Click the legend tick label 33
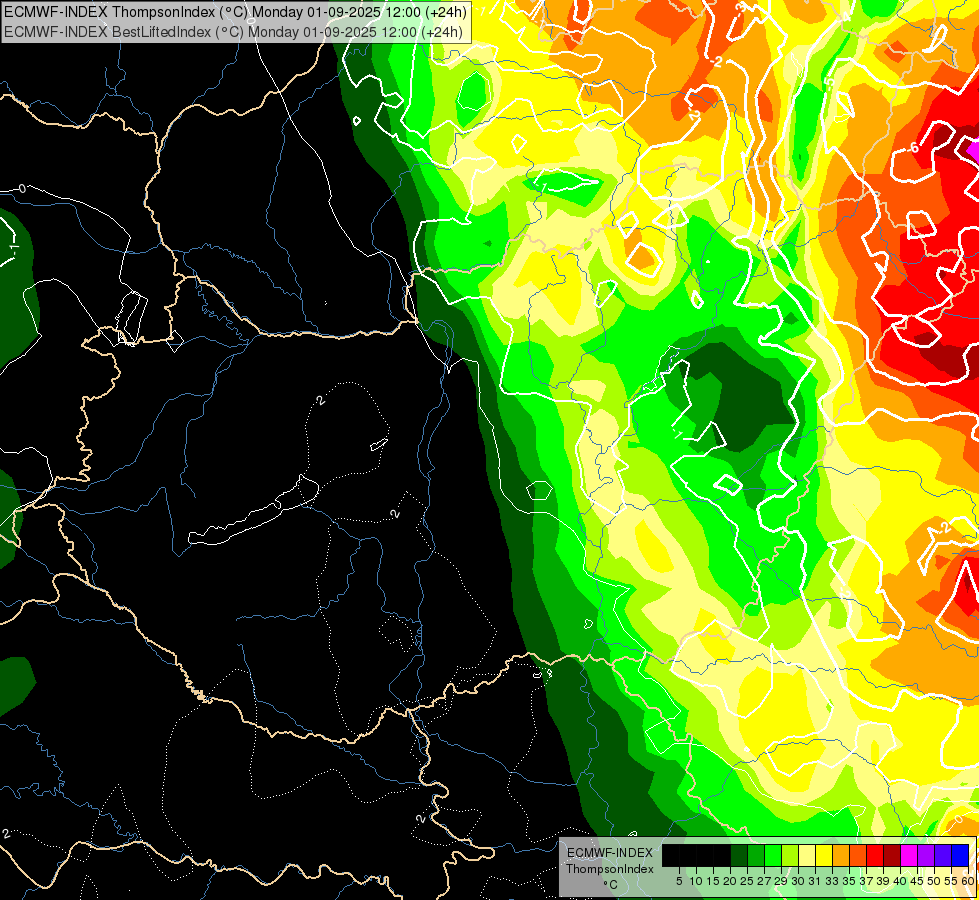 pos(832,881)
